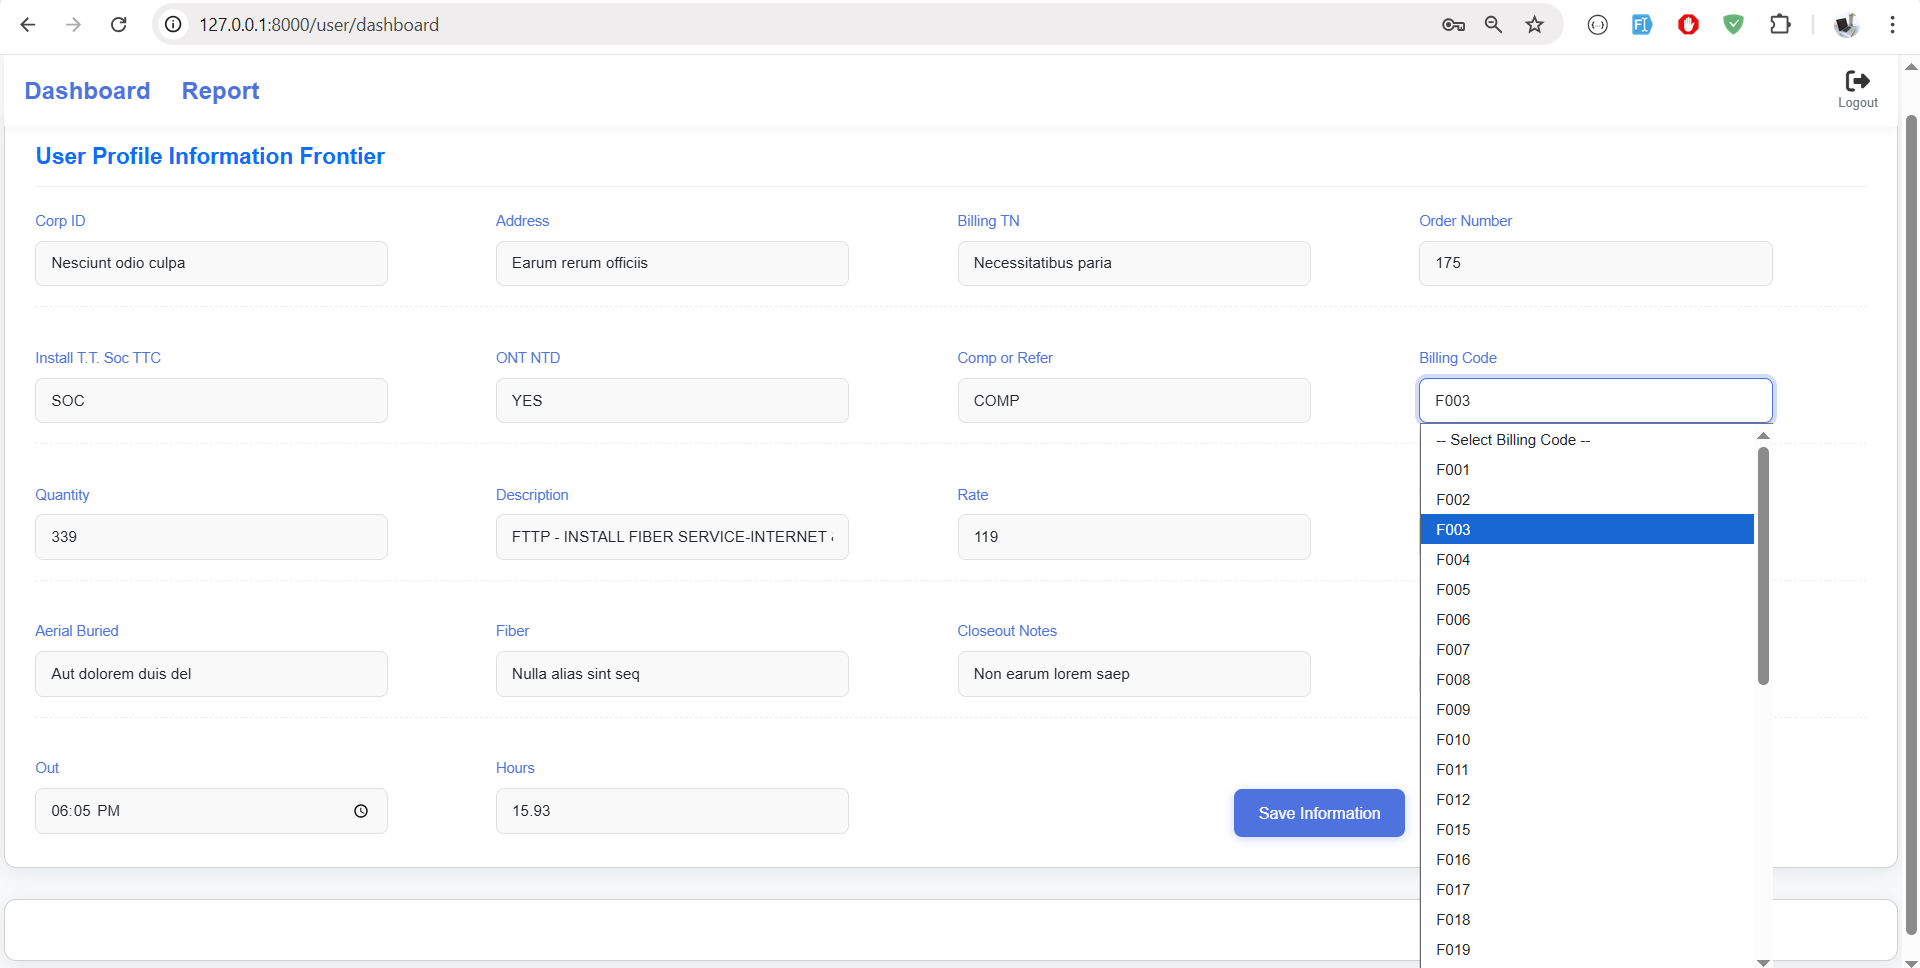Screen dimensions: 1920x968
Task: Click the browser back arrow
Action: coord(28,25)
